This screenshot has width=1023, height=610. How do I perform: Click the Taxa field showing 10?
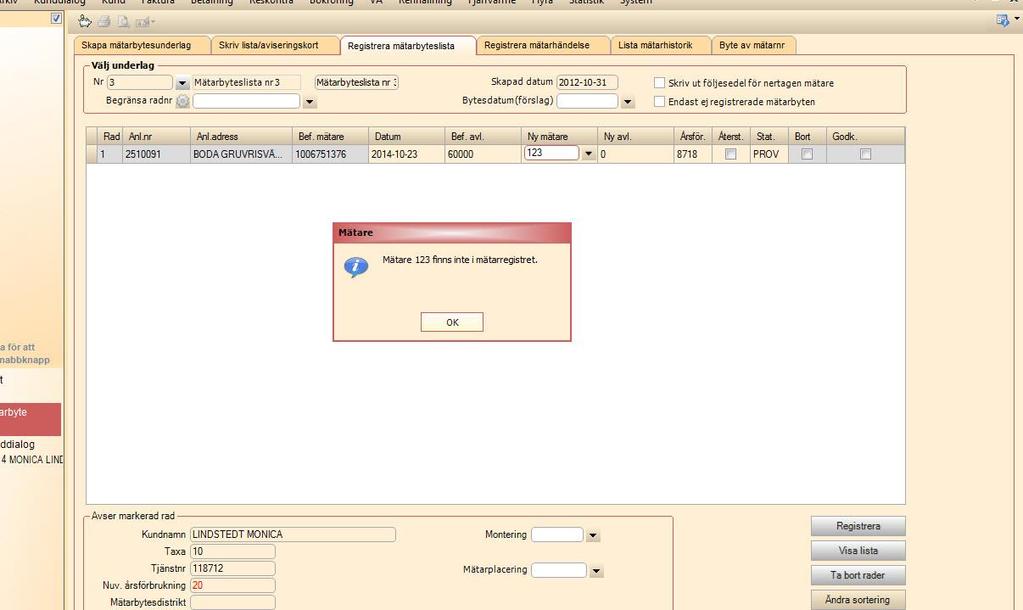[x=232, y=551]
